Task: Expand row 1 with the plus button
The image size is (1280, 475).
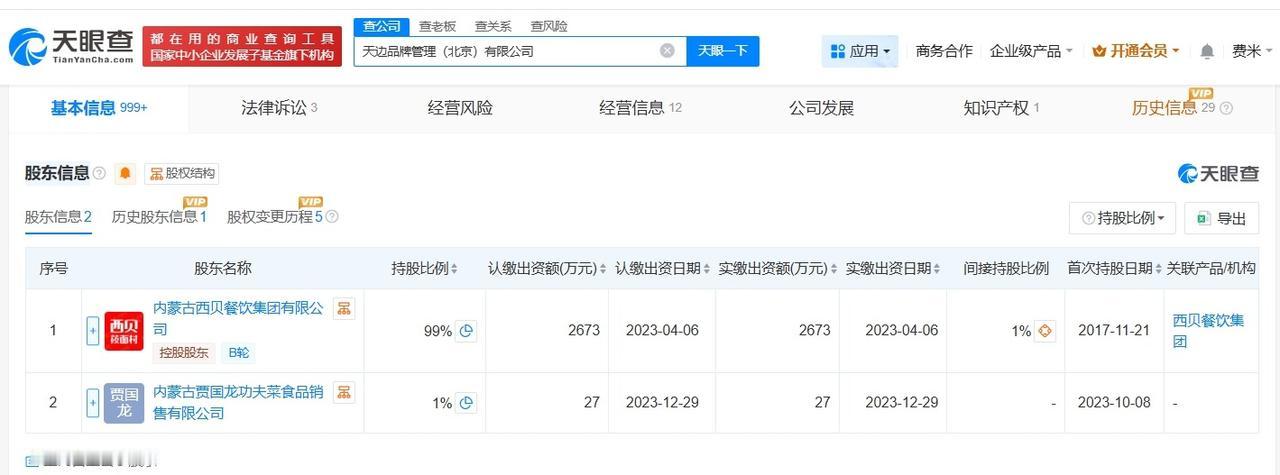Action: click(x=93, y=331)
